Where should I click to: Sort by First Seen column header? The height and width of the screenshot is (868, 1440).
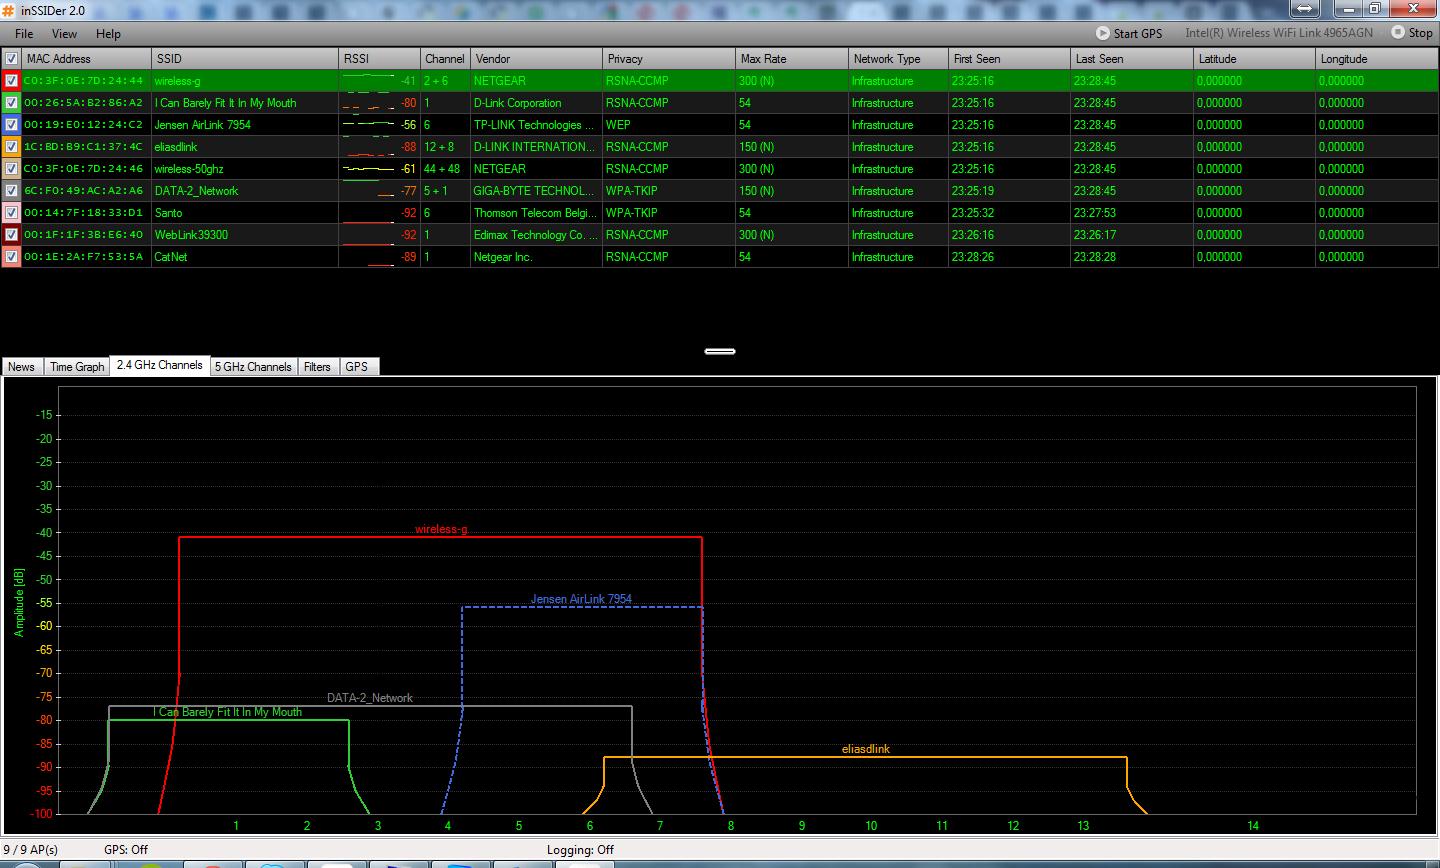click(1009, 59)
